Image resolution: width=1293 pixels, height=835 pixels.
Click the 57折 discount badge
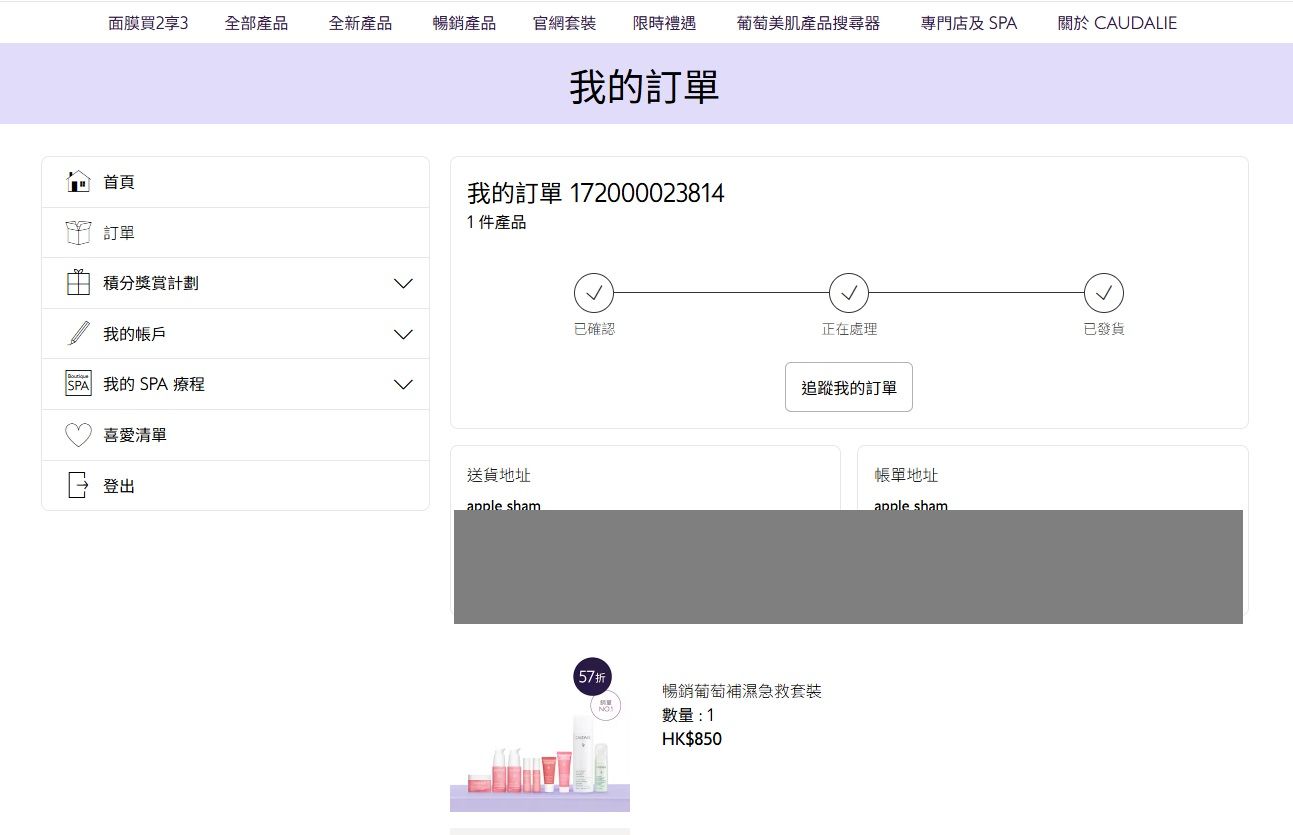[x=592, y=677]
